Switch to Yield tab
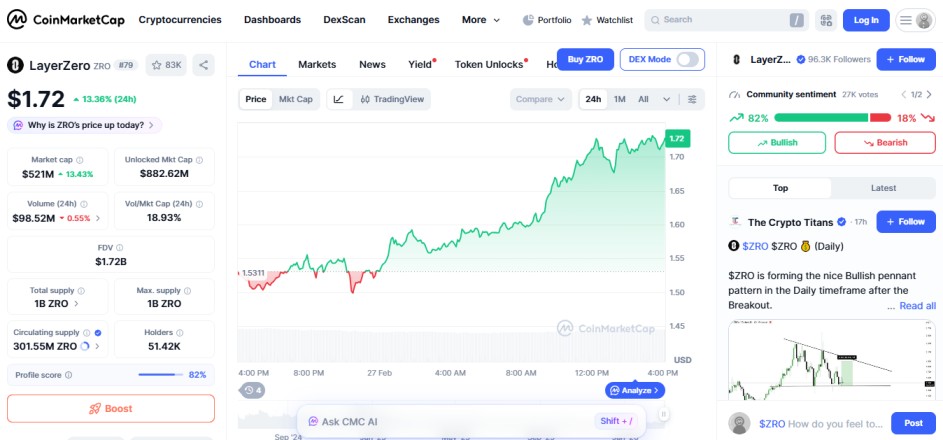This screenshot has width=943, height=440. 420,64
